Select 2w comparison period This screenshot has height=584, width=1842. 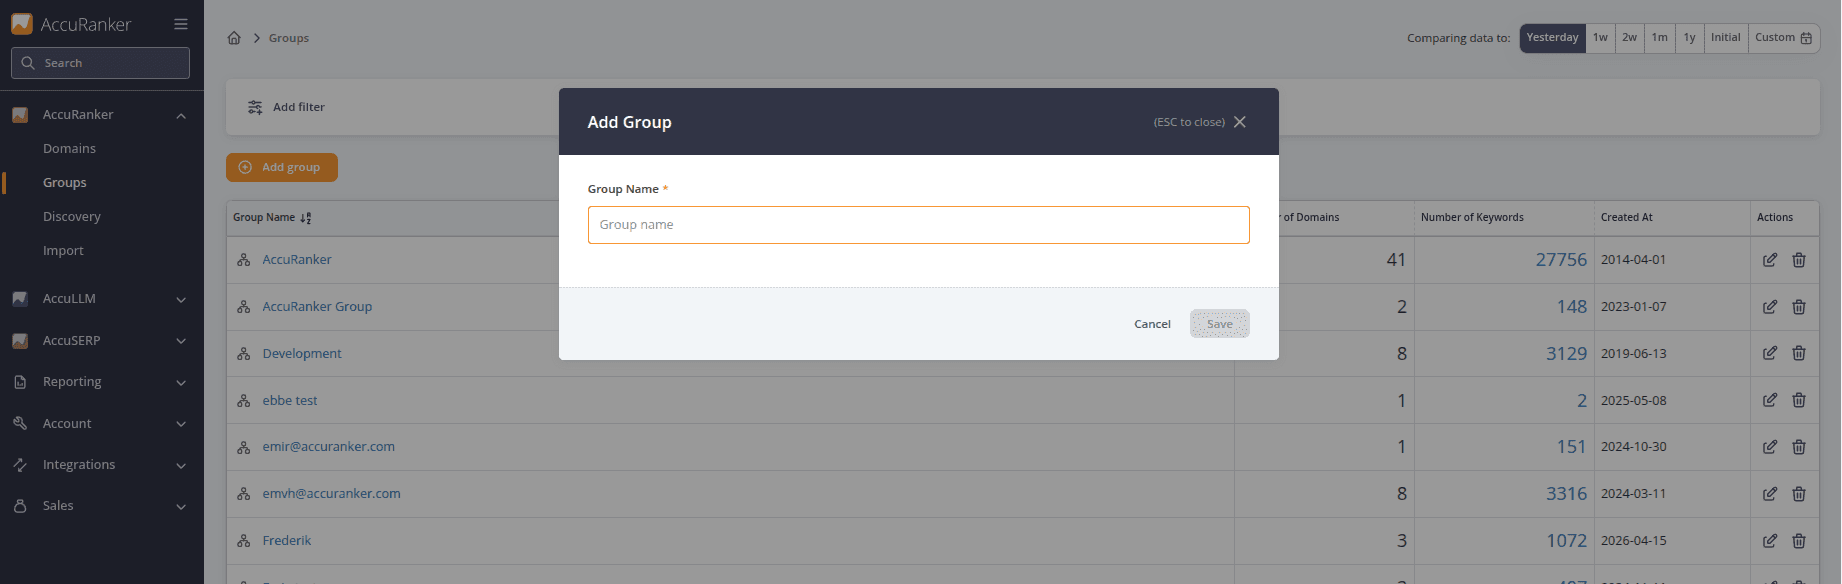[1630, 38]
